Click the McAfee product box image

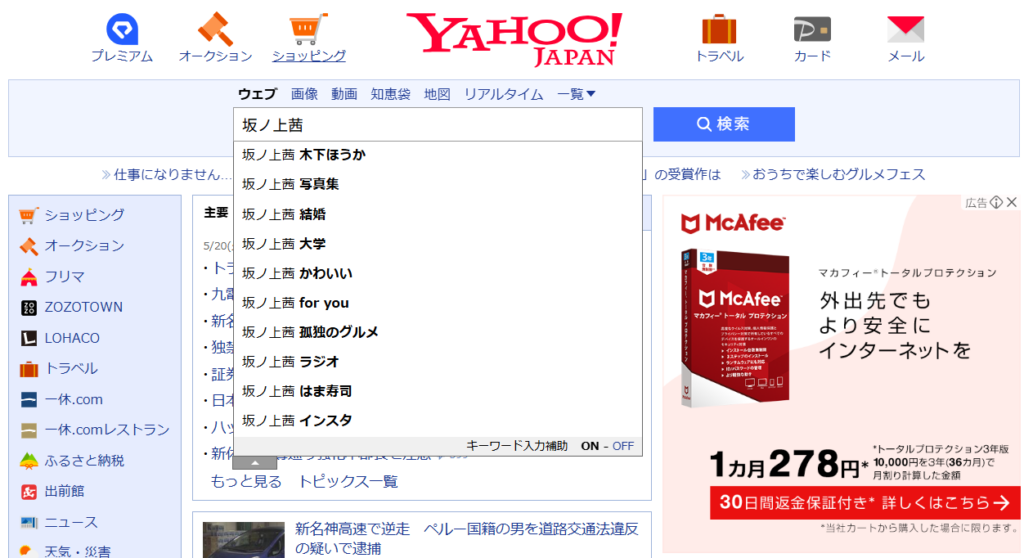coord(735,328)
